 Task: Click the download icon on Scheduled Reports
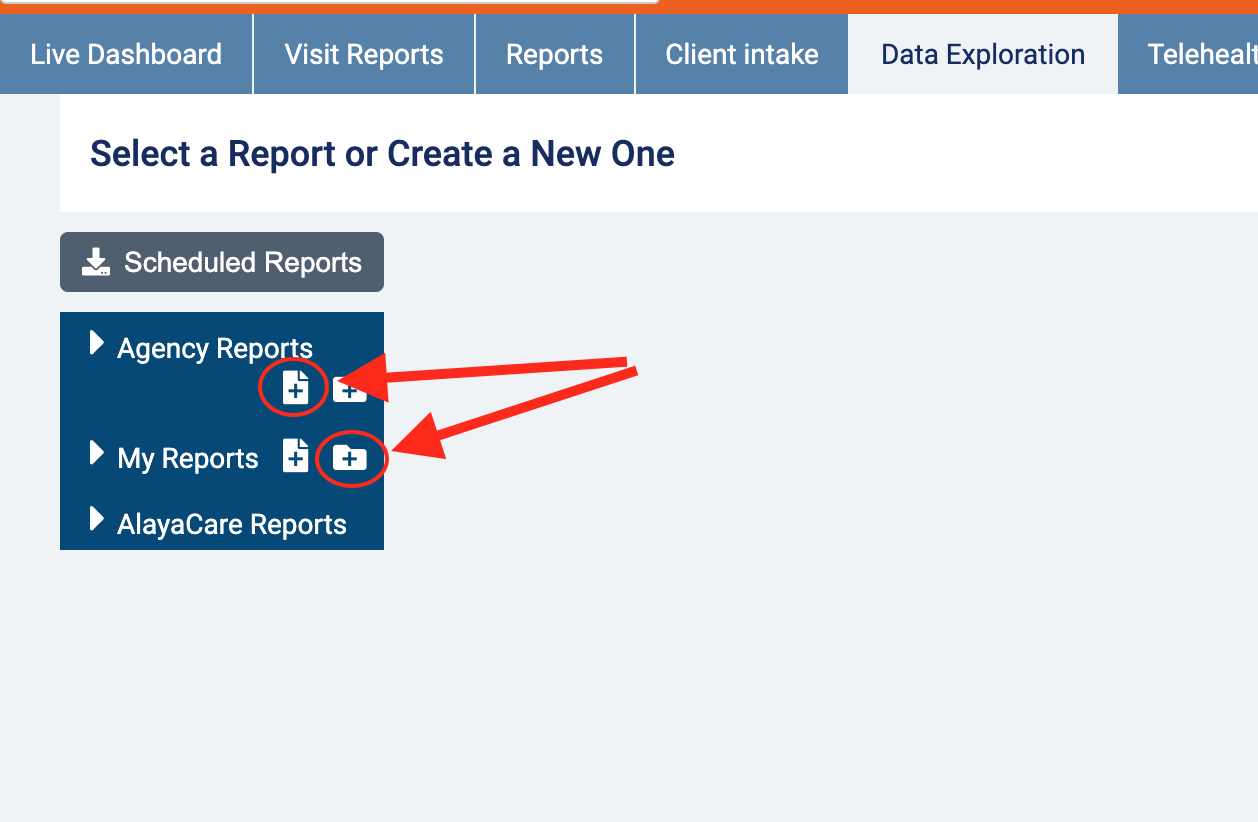96,263
